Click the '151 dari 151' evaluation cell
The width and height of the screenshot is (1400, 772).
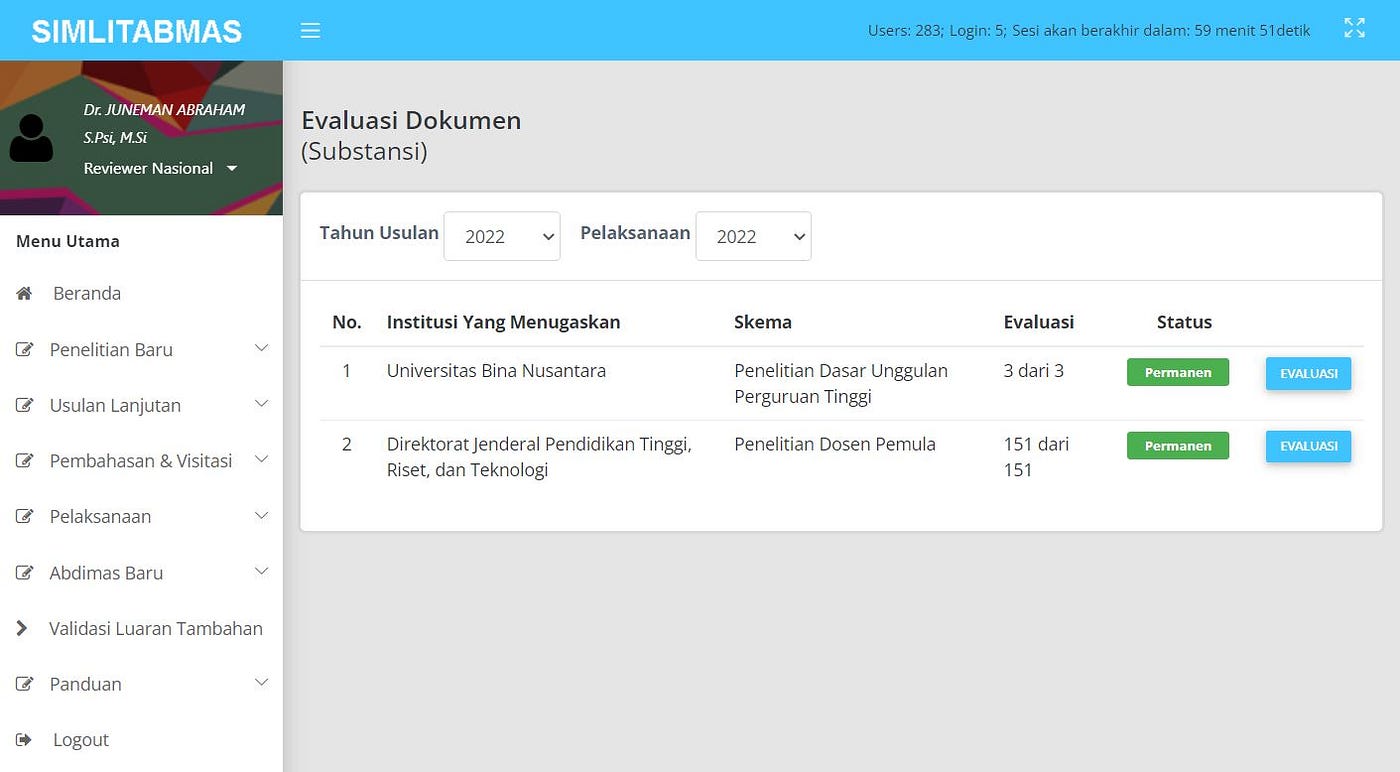[1036, 457]
